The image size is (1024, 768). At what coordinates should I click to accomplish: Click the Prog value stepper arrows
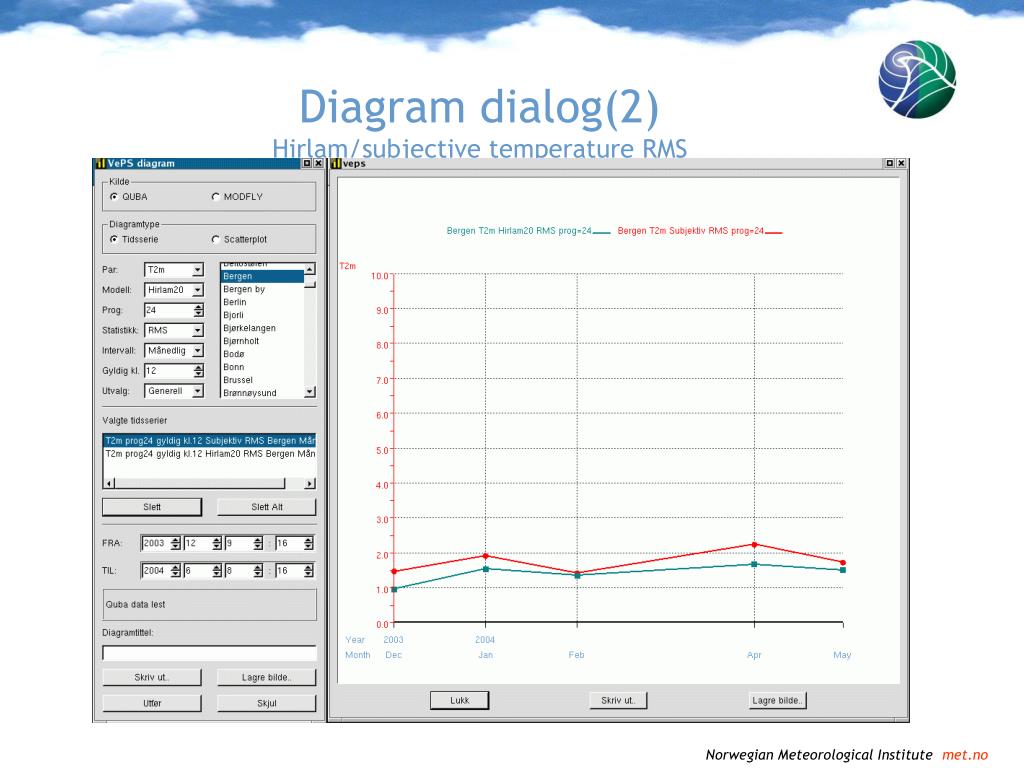point(199,310)
